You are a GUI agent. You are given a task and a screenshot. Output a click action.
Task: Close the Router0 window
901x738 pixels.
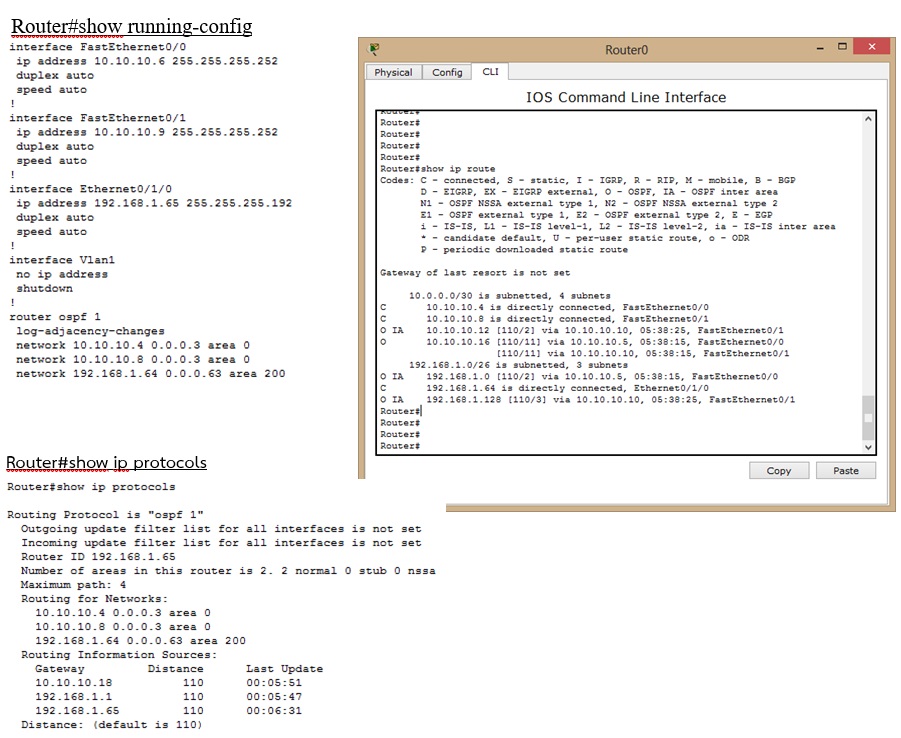[x=872, y=47]
